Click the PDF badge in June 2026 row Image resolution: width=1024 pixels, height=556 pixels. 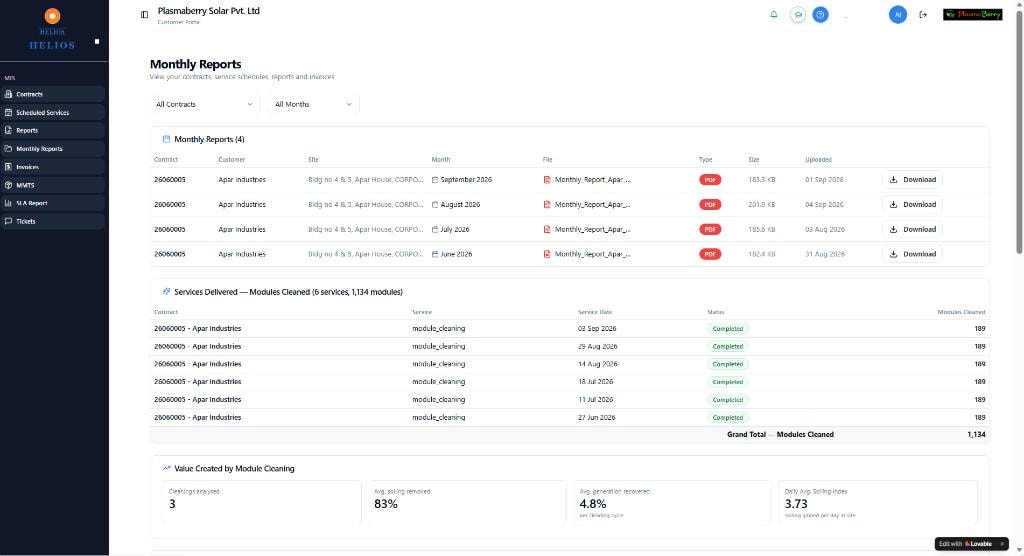click(x=710, y=254)
